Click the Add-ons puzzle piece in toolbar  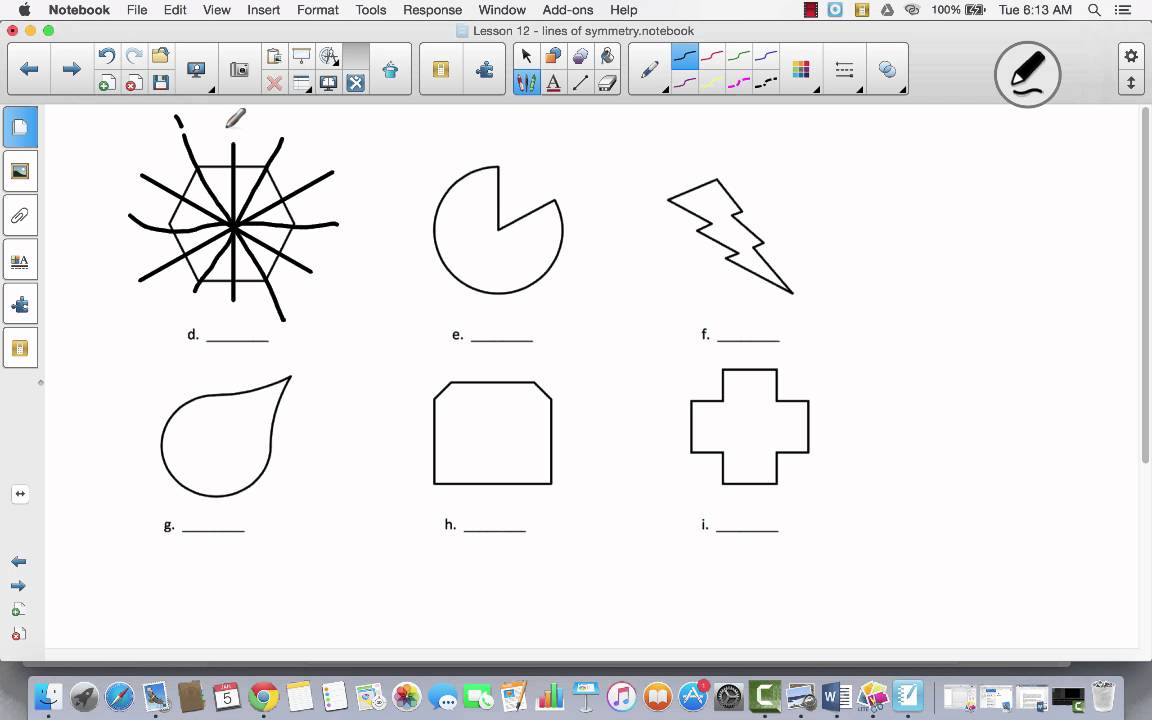click(x=484, y=69)
